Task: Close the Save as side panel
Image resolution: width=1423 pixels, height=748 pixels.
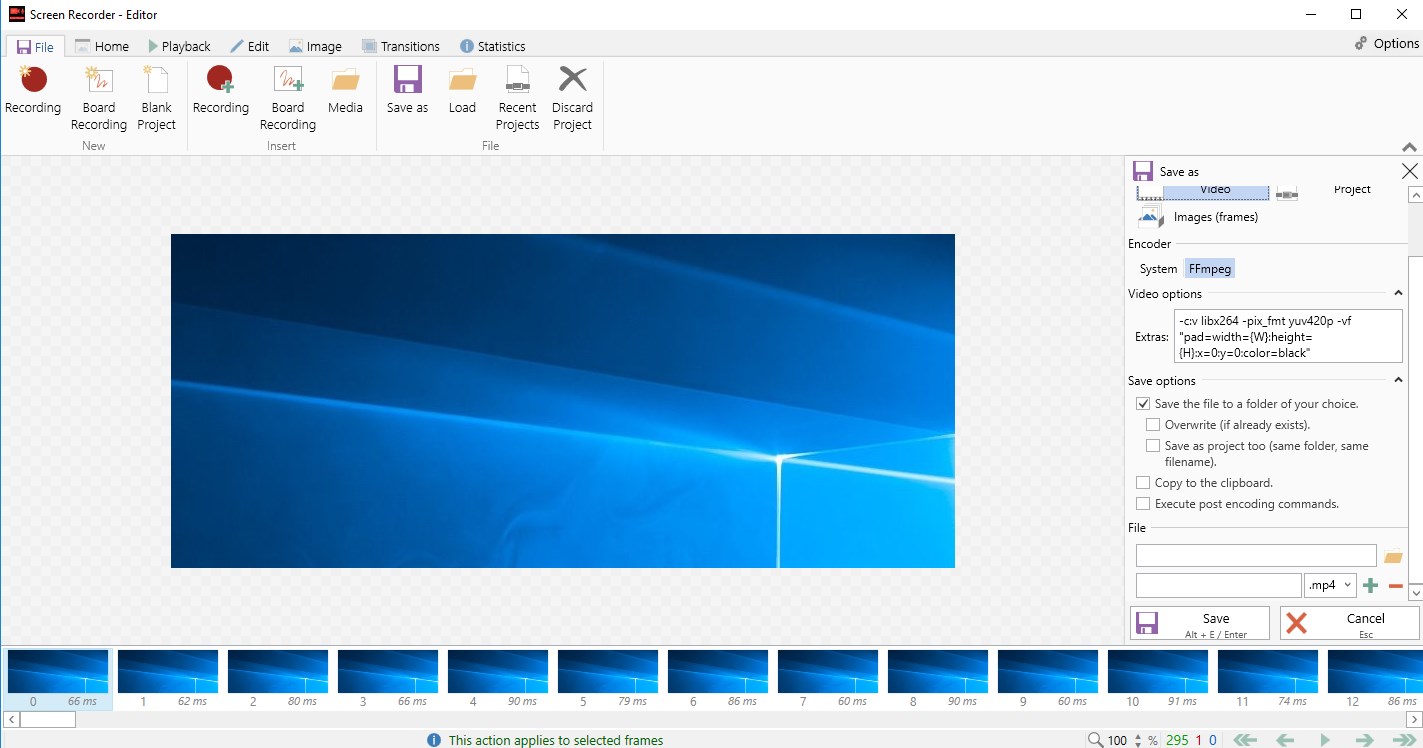Action: pyautogui.click(x=1410, y=171)
